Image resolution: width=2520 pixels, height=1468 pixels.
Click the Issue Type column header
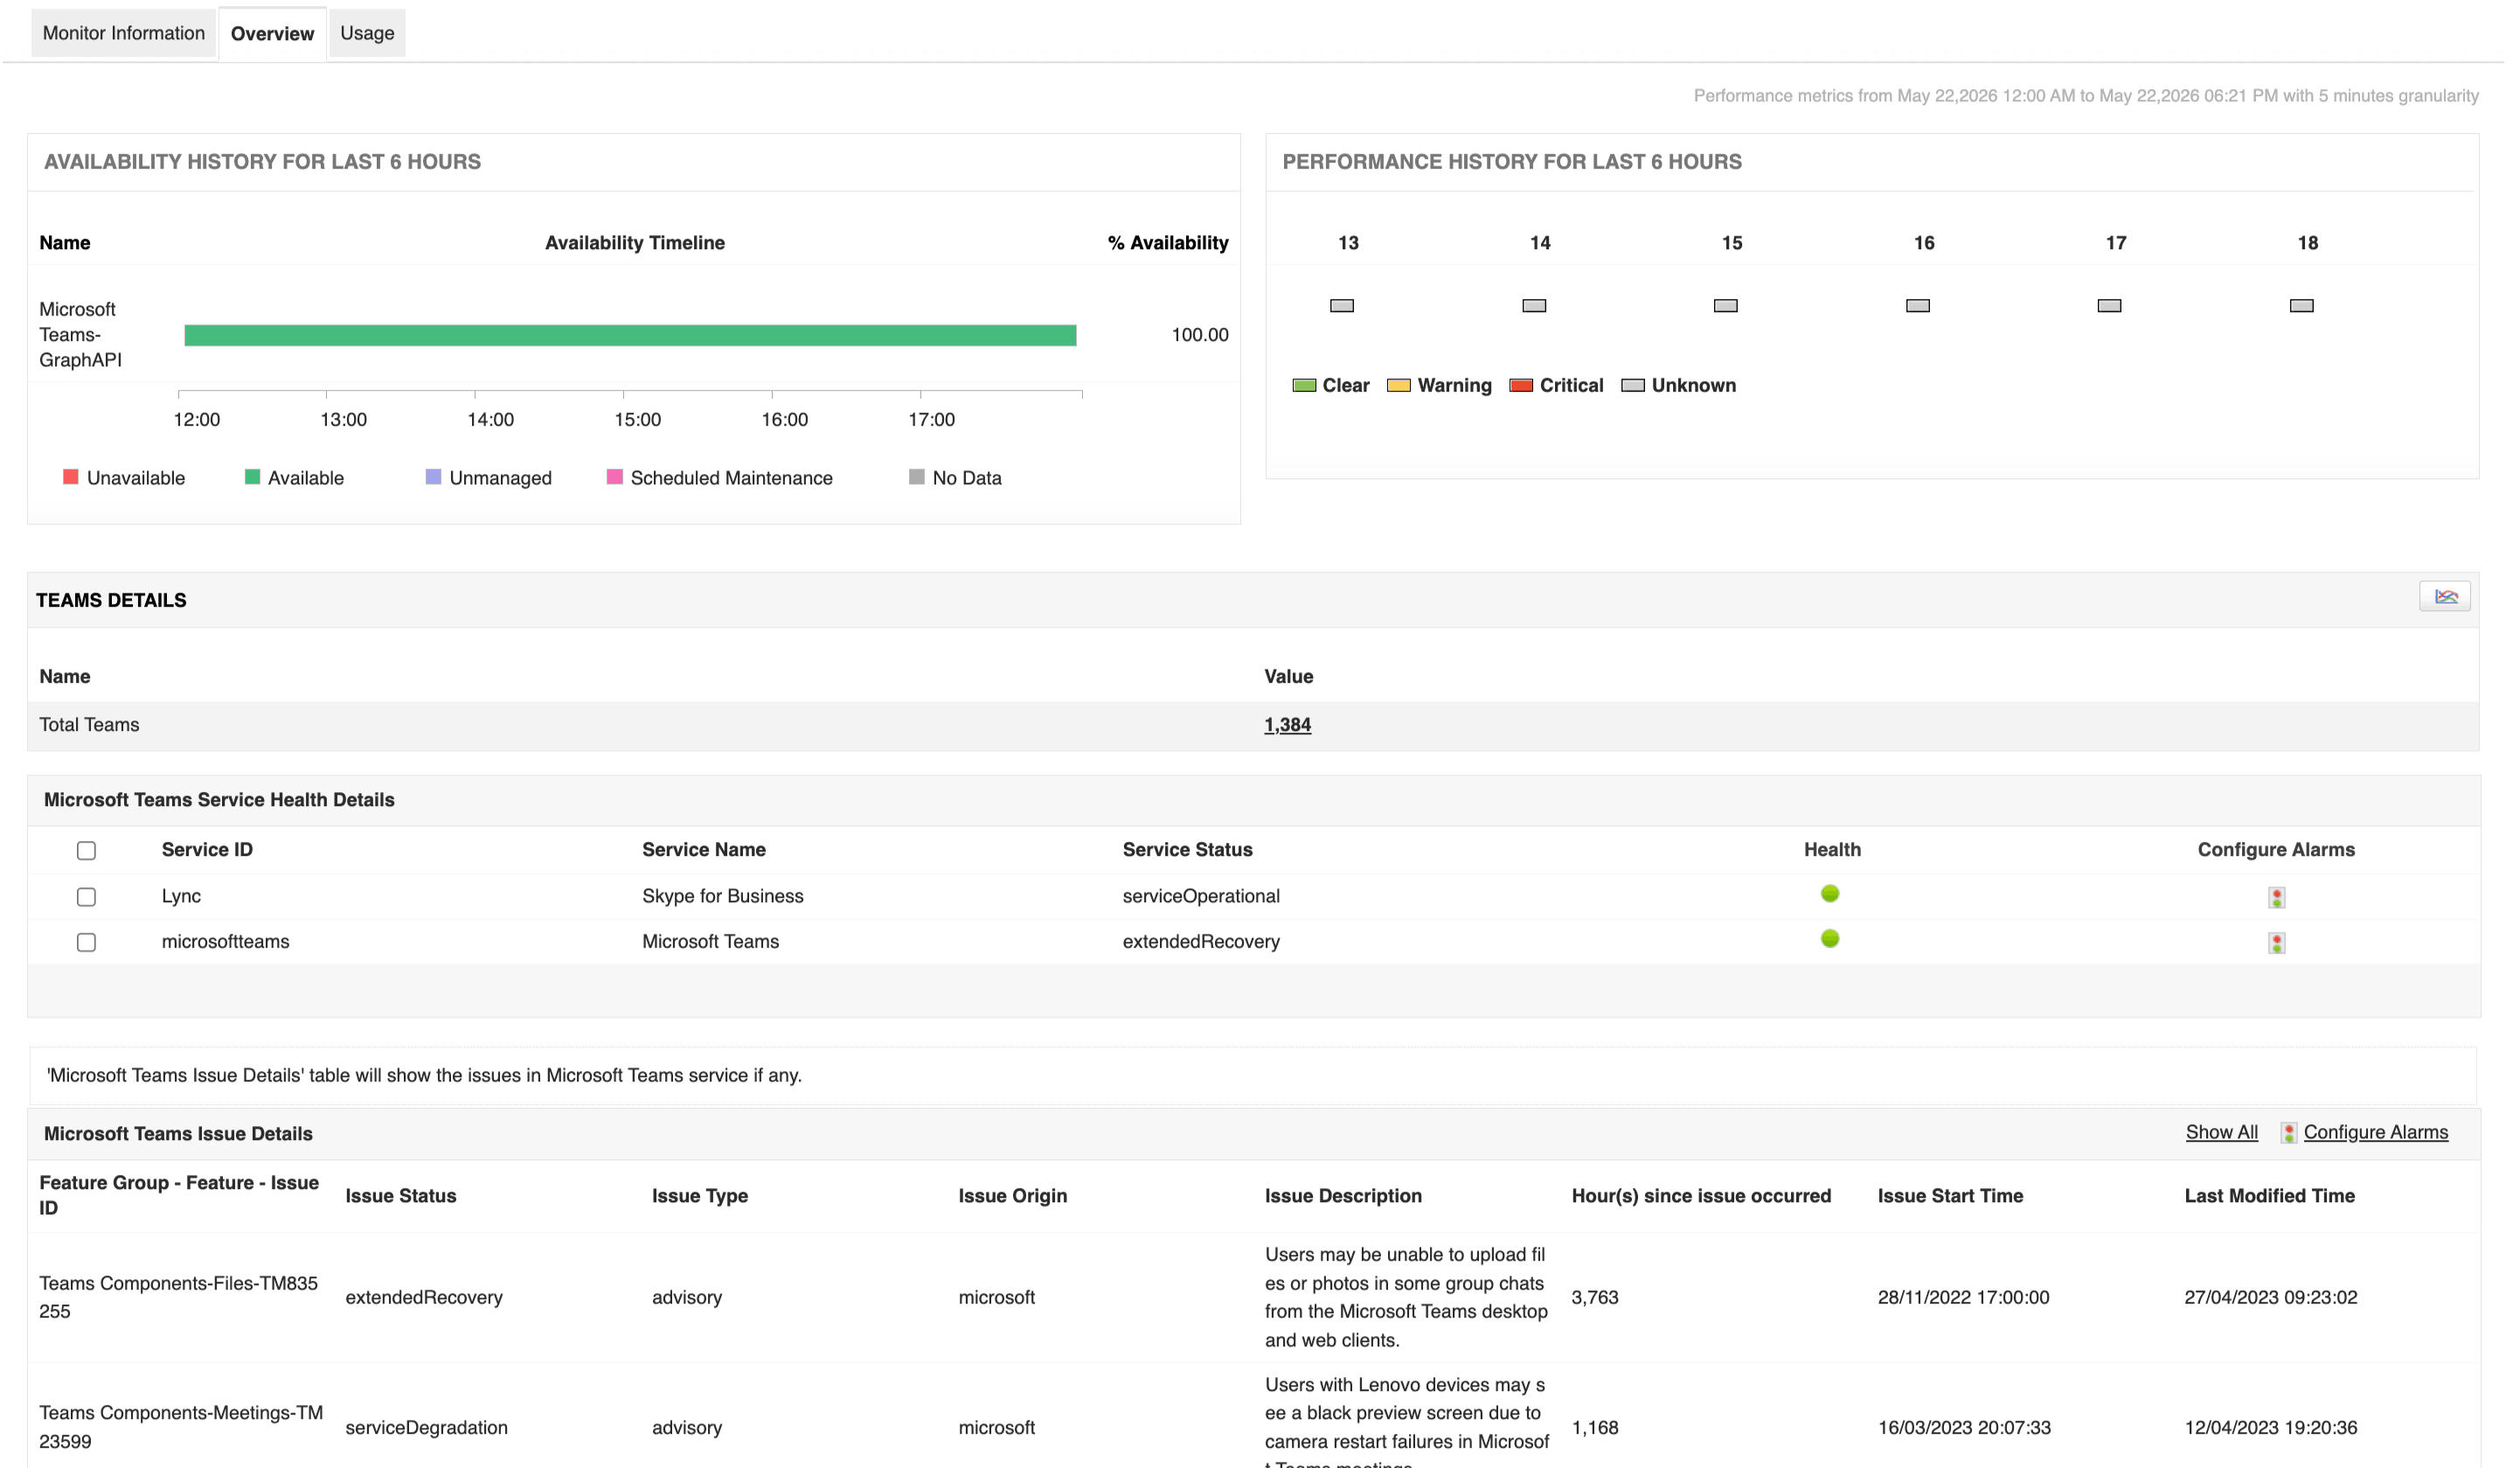[x=699, y=1195]
